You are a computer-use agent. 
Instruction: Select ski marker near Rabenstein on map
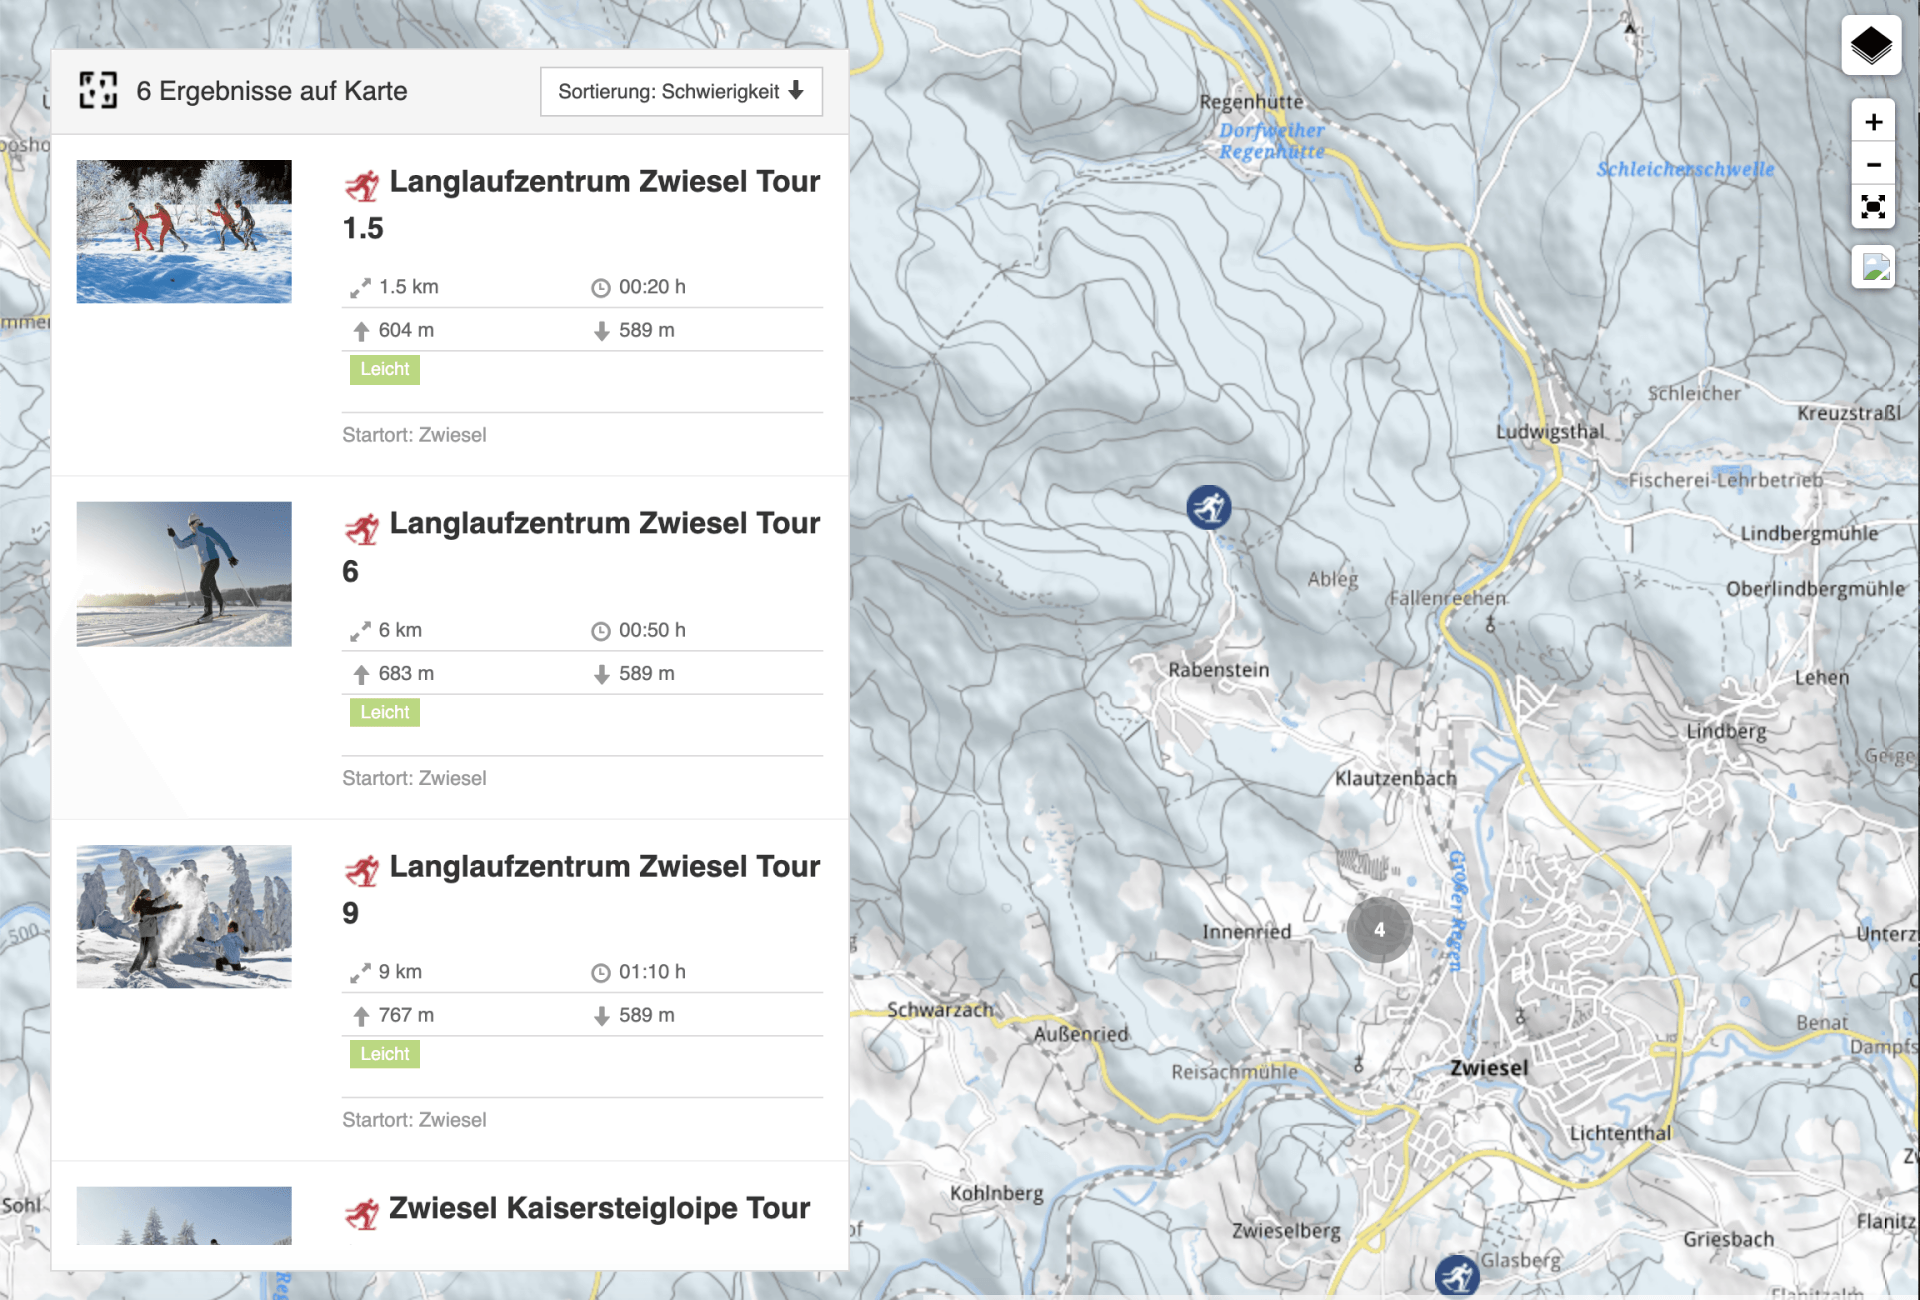[x=1209, y=507]
